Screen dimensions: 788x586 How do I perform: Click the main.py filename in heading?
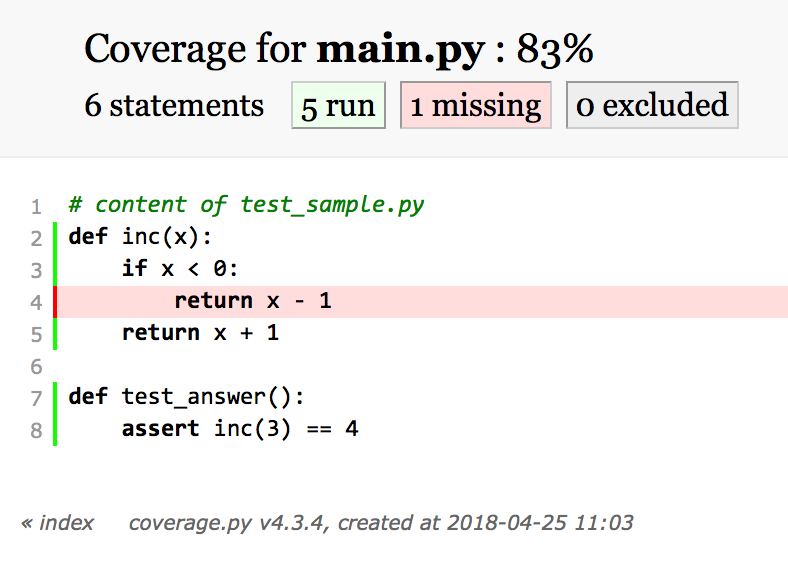pyautogui.click(x=401, y=50)
